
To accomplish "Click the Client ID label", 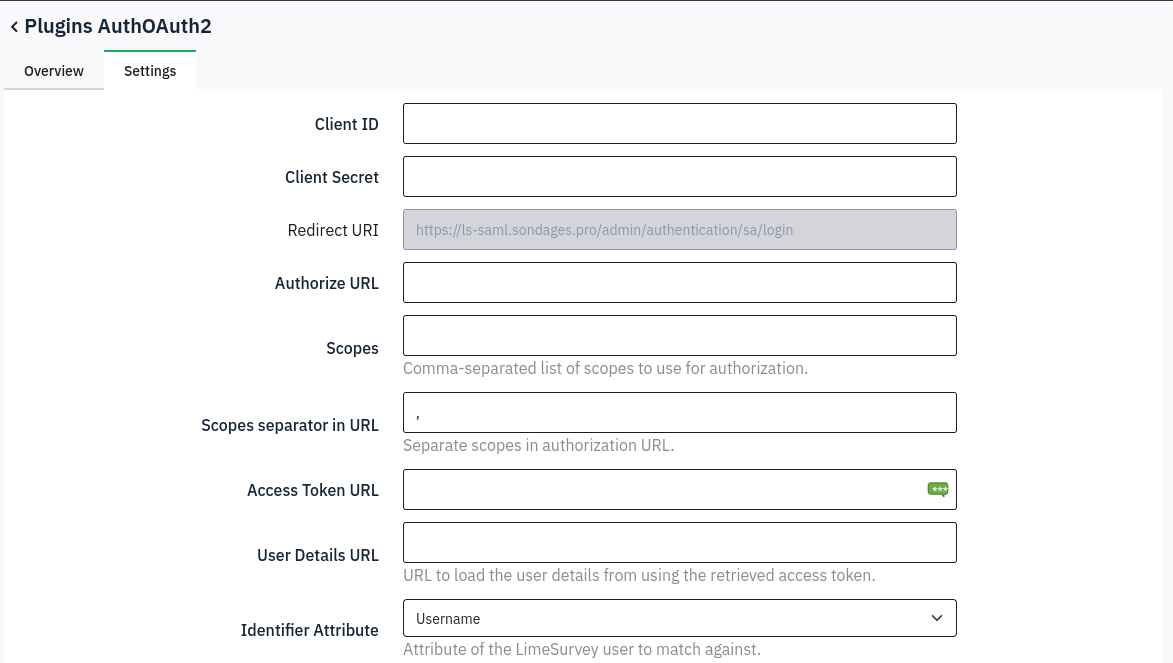I will [x=346, y=124].
